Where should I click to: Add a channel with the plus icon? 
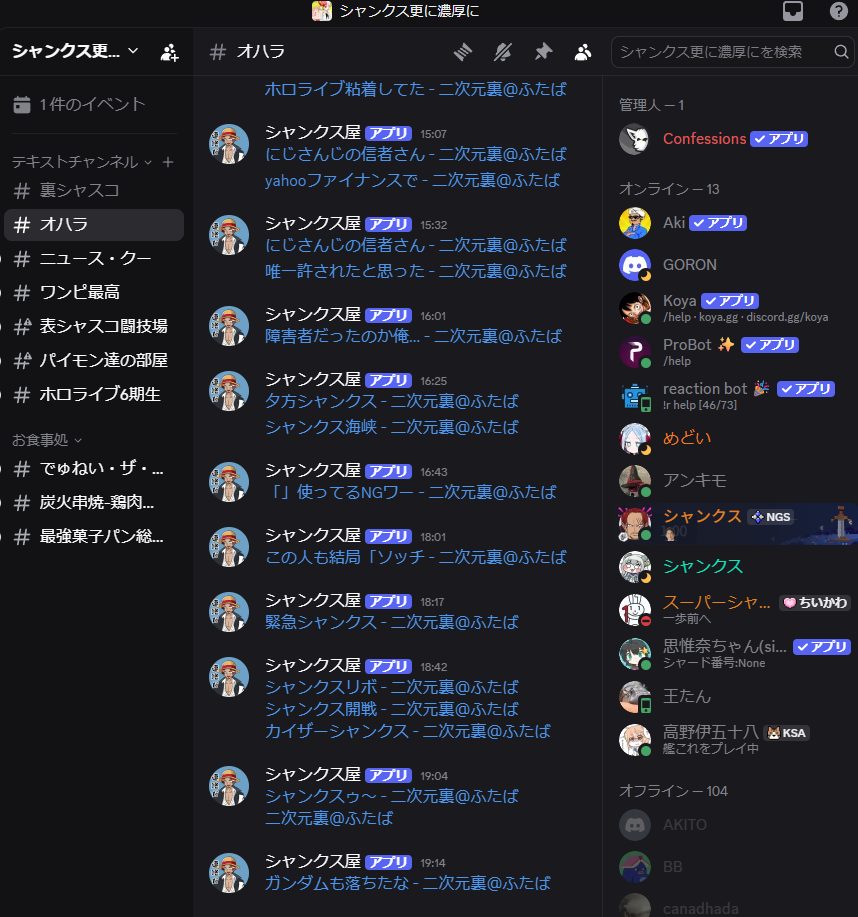pos(168,162)
